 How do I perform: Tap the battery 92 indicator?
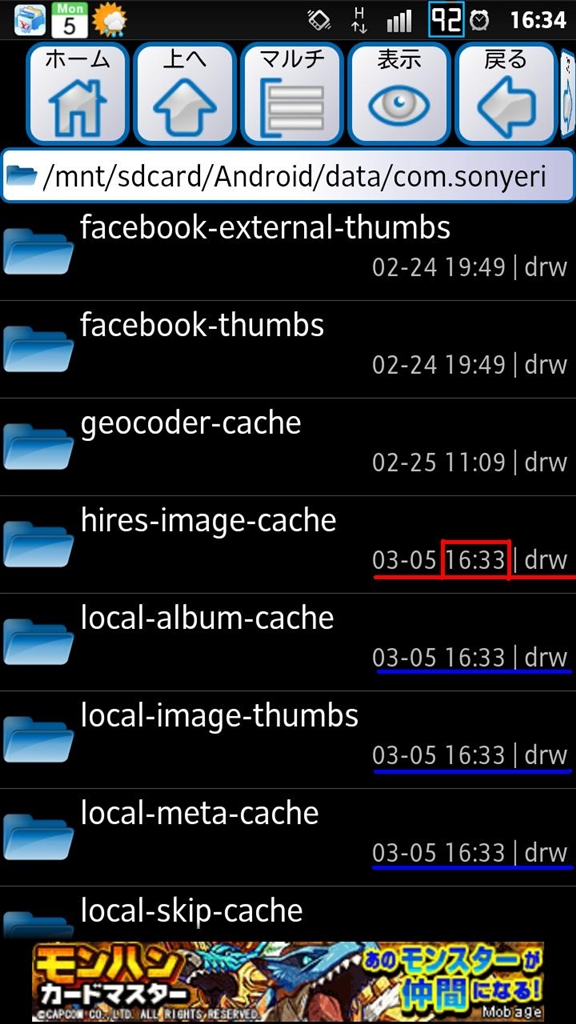tap(446, 20)
